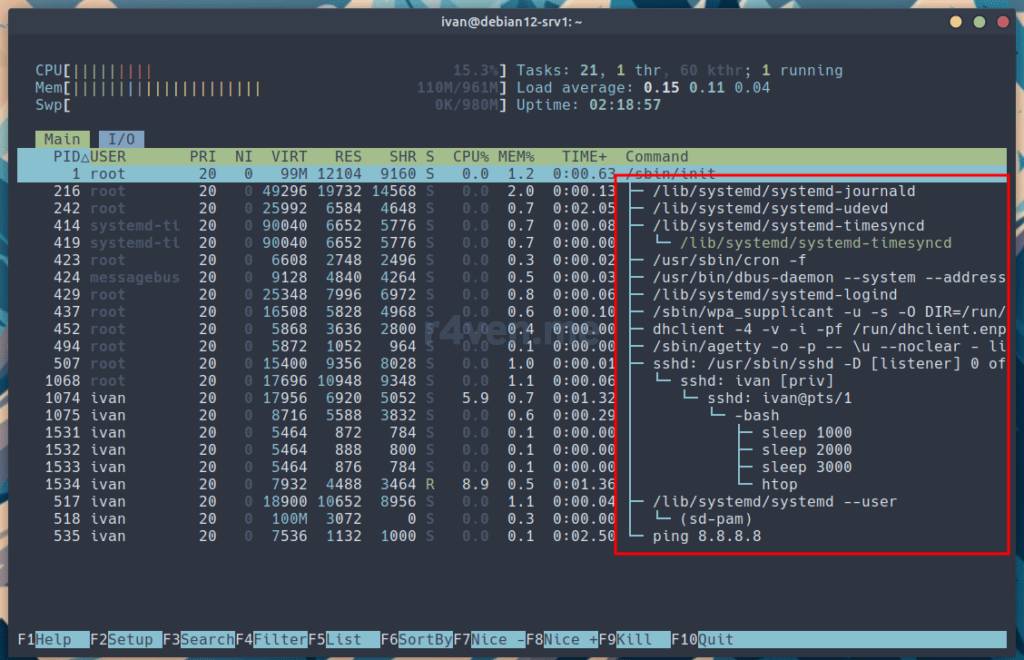The height and width of the screenshot is (660, 1024).
Task: Select the htop process row in the tree
Action: tap(779, 484)
